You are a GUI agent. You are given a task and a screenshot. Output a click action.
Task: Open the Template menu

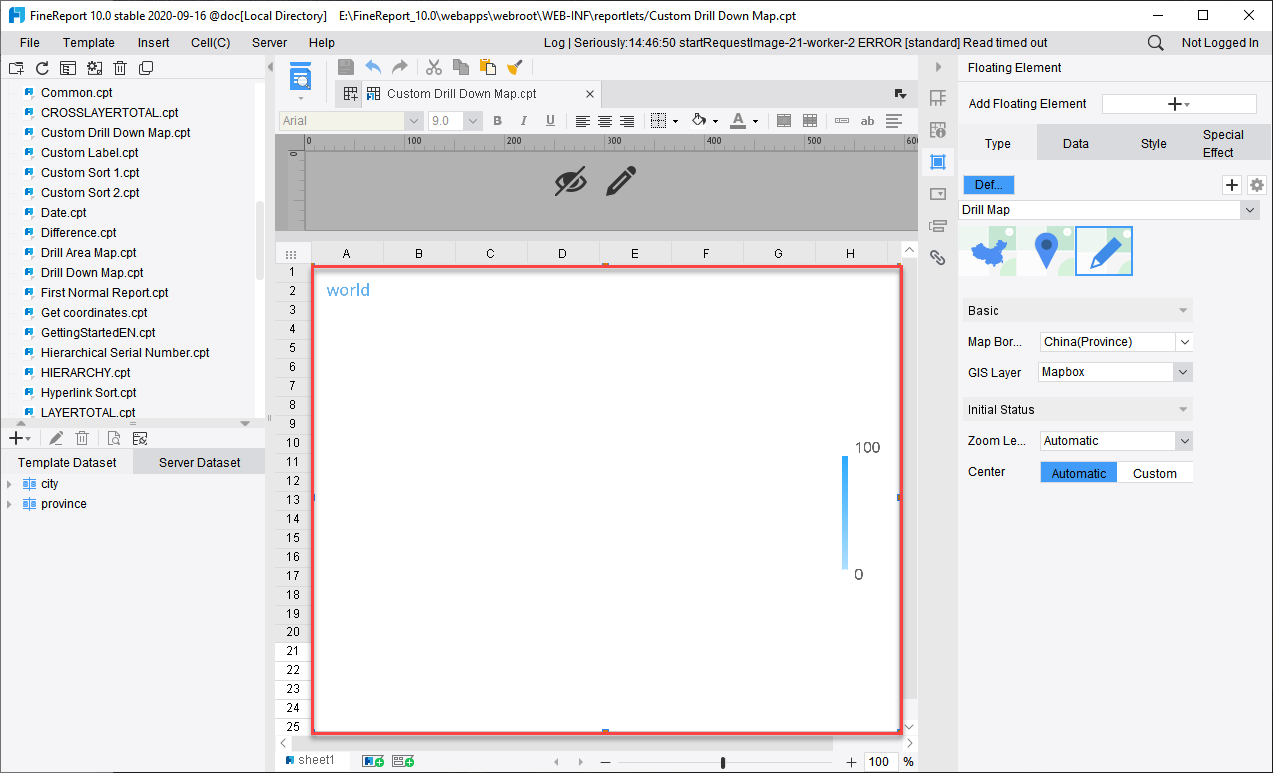(89, 43)
